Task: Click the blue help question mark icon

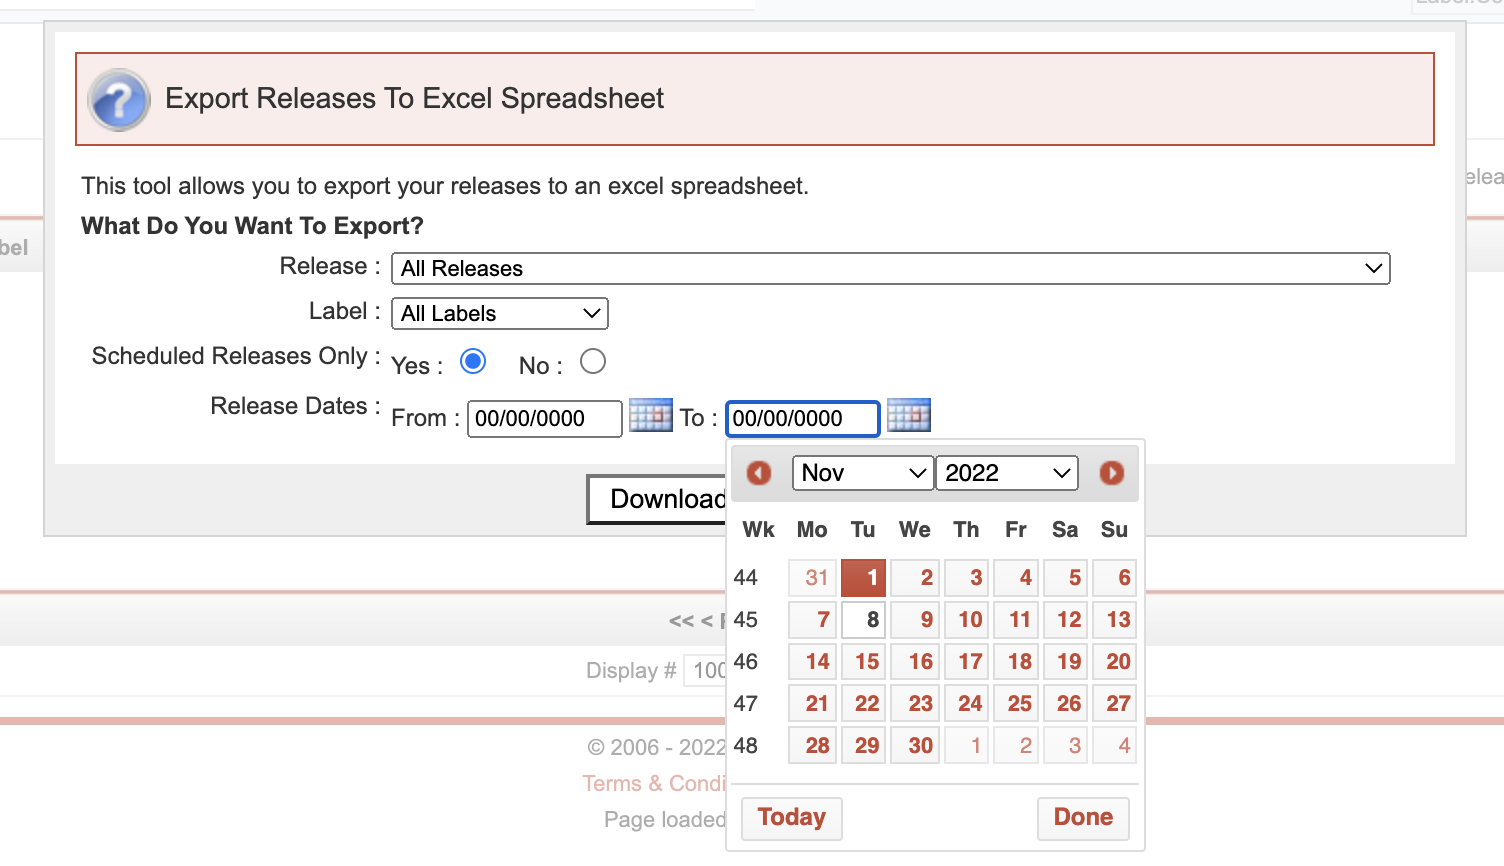Action: [119, 100]
